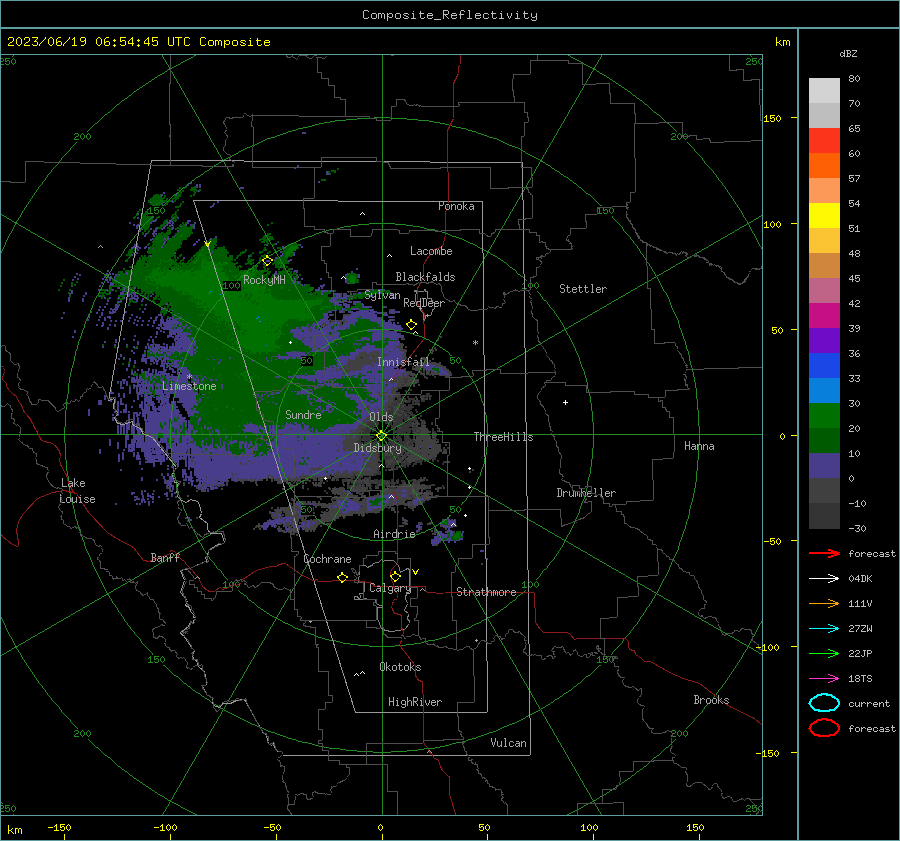Click the Sundre label

click(x=303, y=414)
